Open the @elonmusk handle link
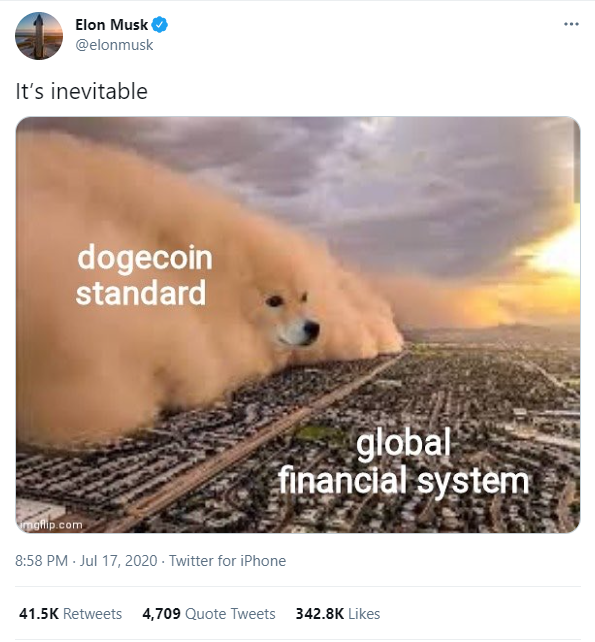Image resolution: width=595 pixels, height=642 pixels. point(114,45)
